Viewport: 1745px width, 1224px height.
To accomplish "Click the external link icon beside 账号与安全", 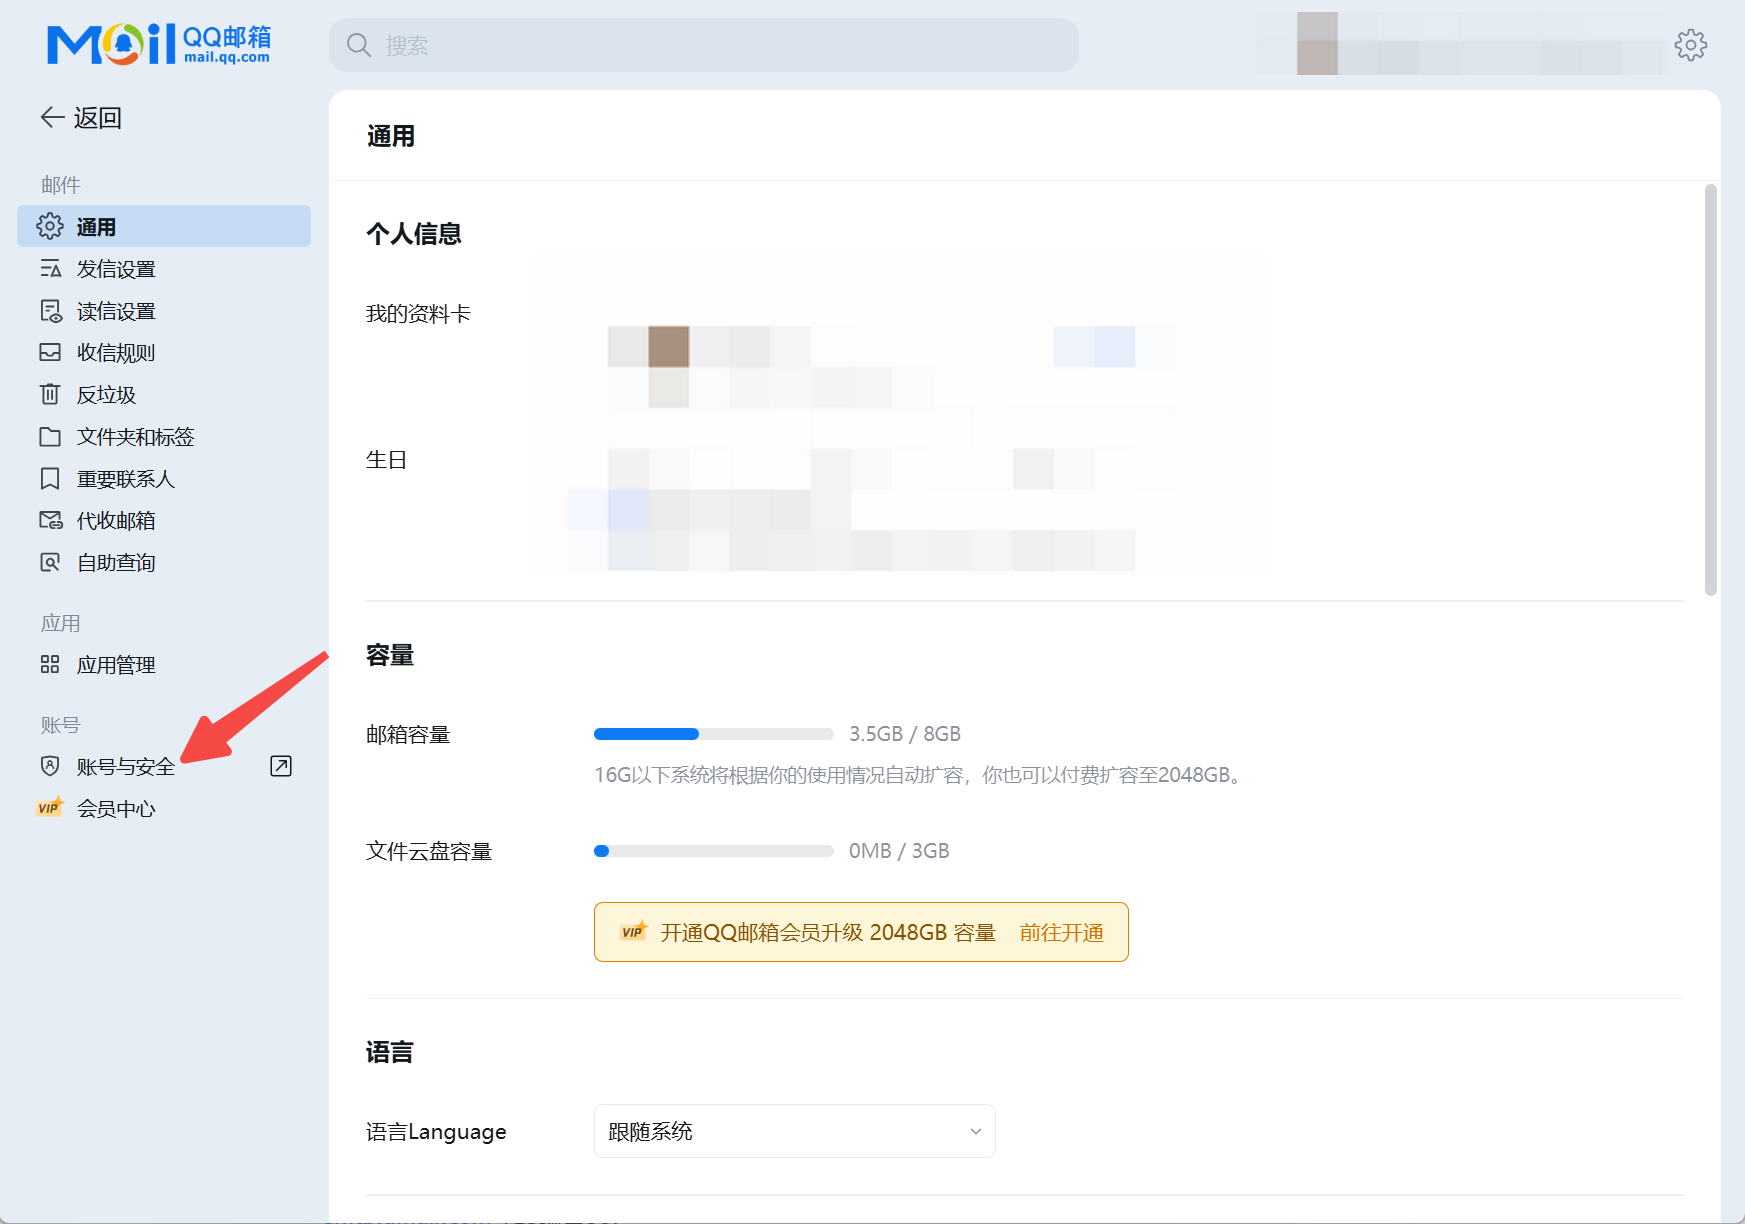I will [x=281, y=766].
